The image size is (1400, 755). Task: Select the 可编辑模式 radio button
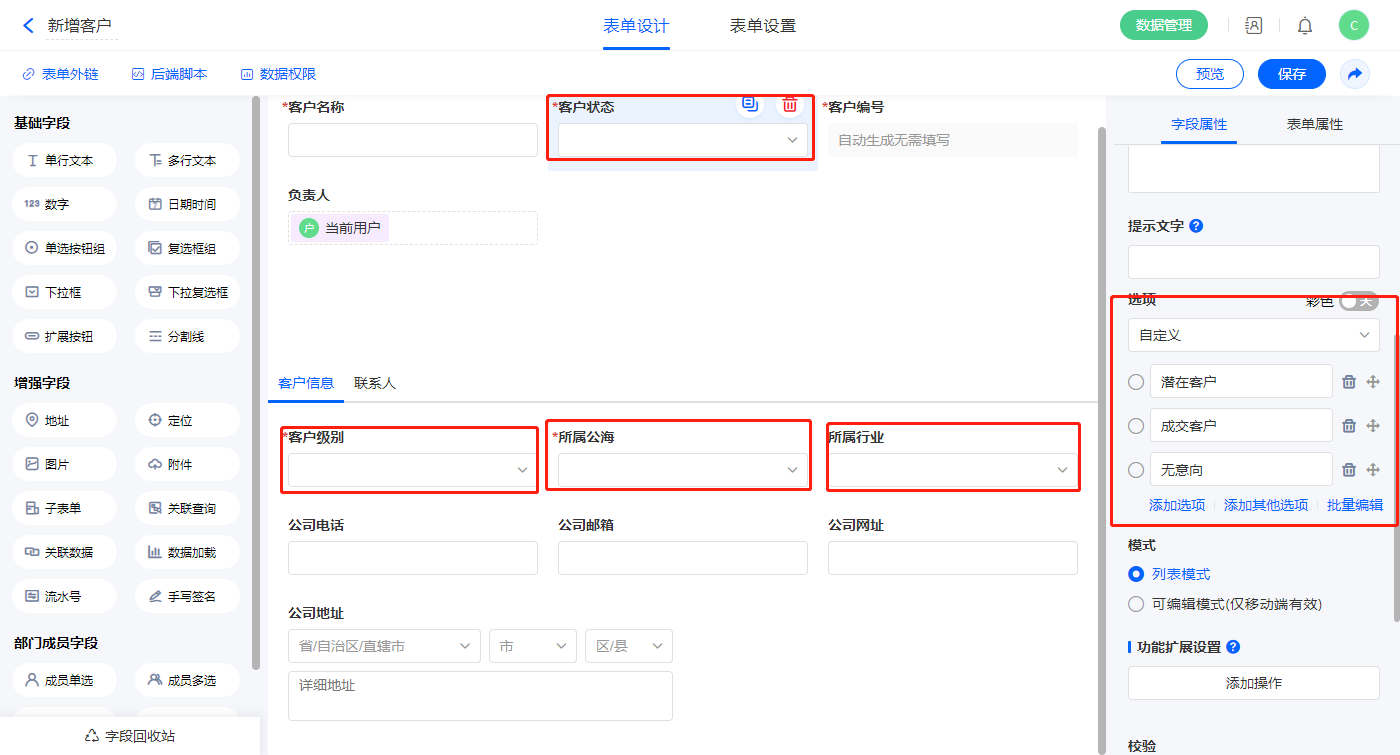click(x=1136, y=604)
